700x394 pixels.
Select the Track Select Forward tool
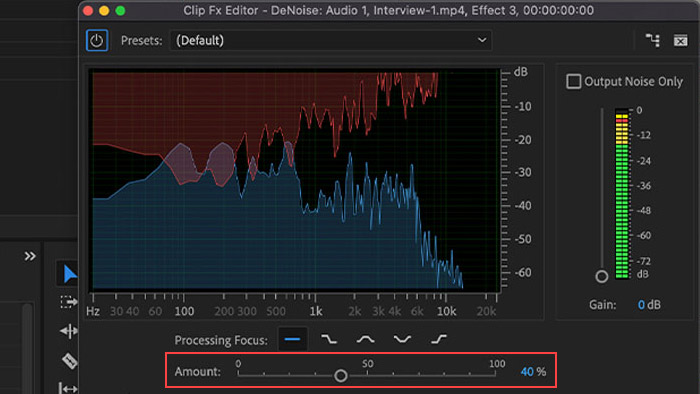click(69, 302)
